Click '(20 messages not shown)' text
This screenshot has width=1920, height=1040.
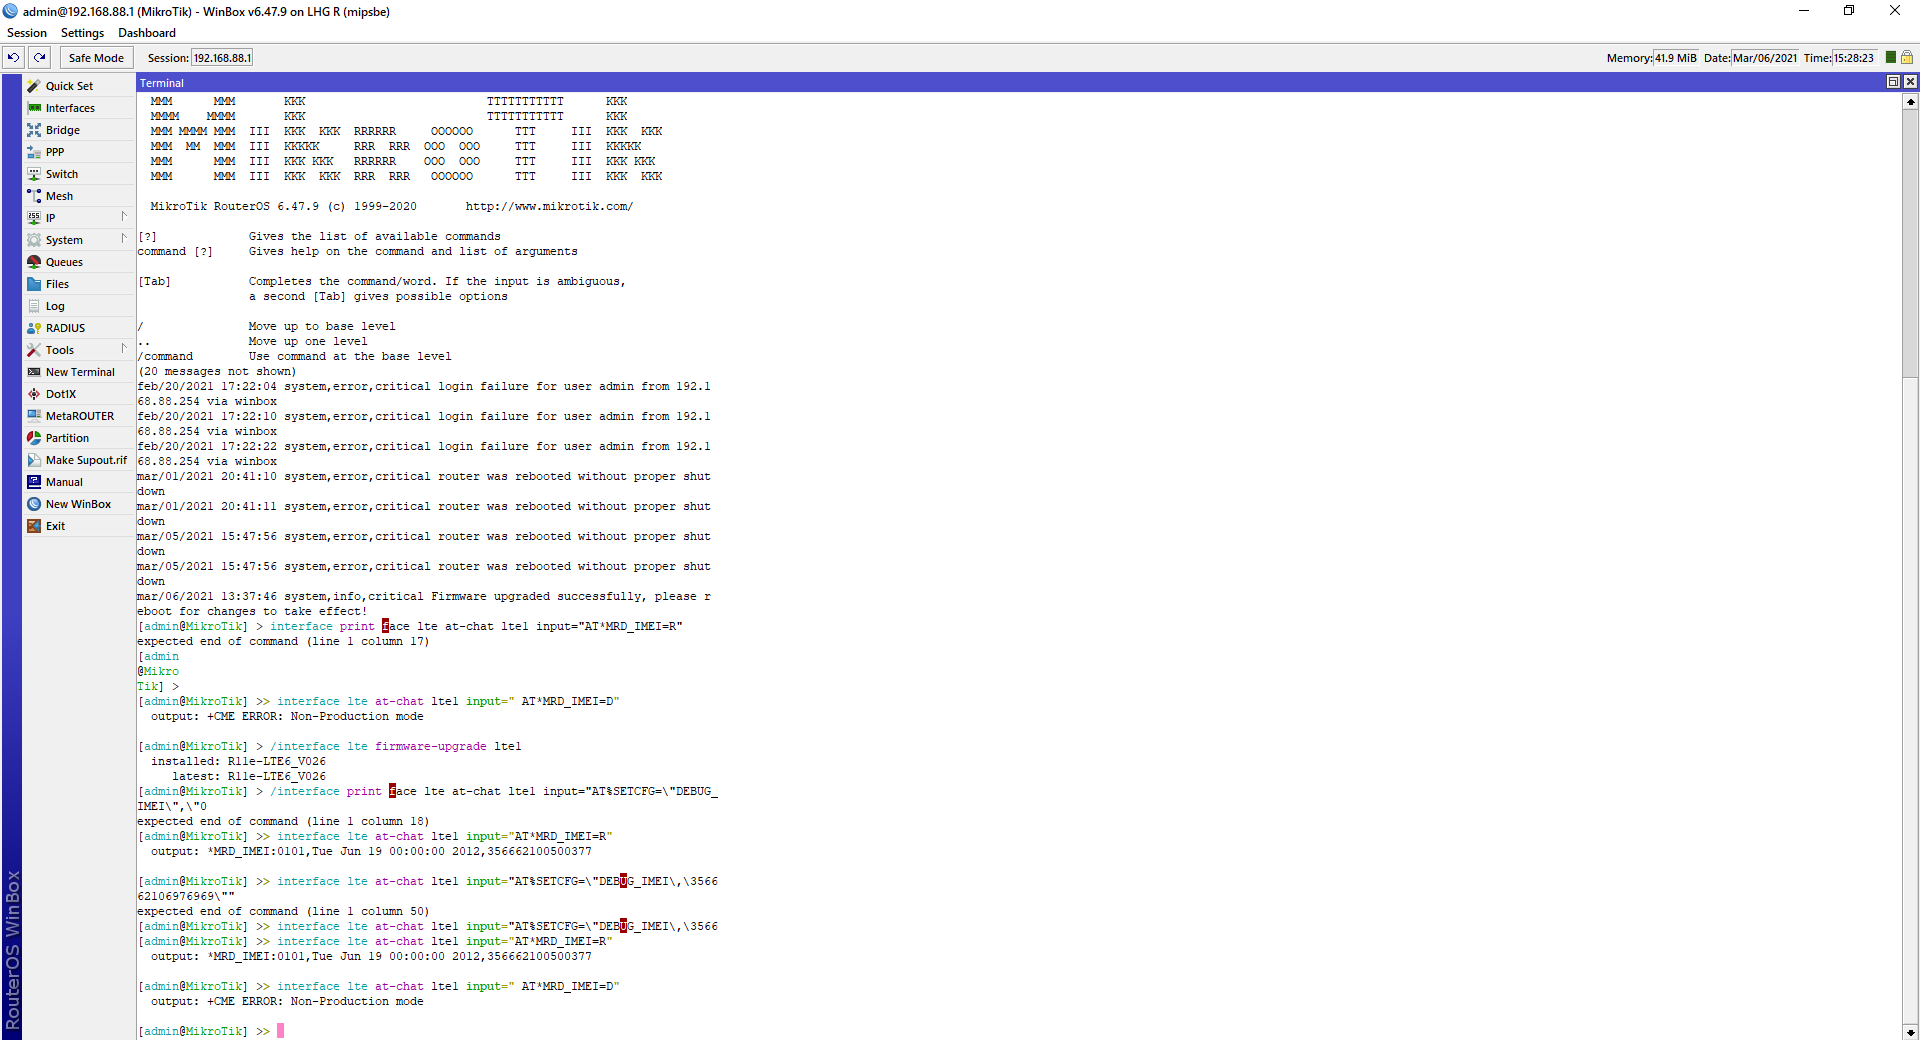click(x=217, y=371)
